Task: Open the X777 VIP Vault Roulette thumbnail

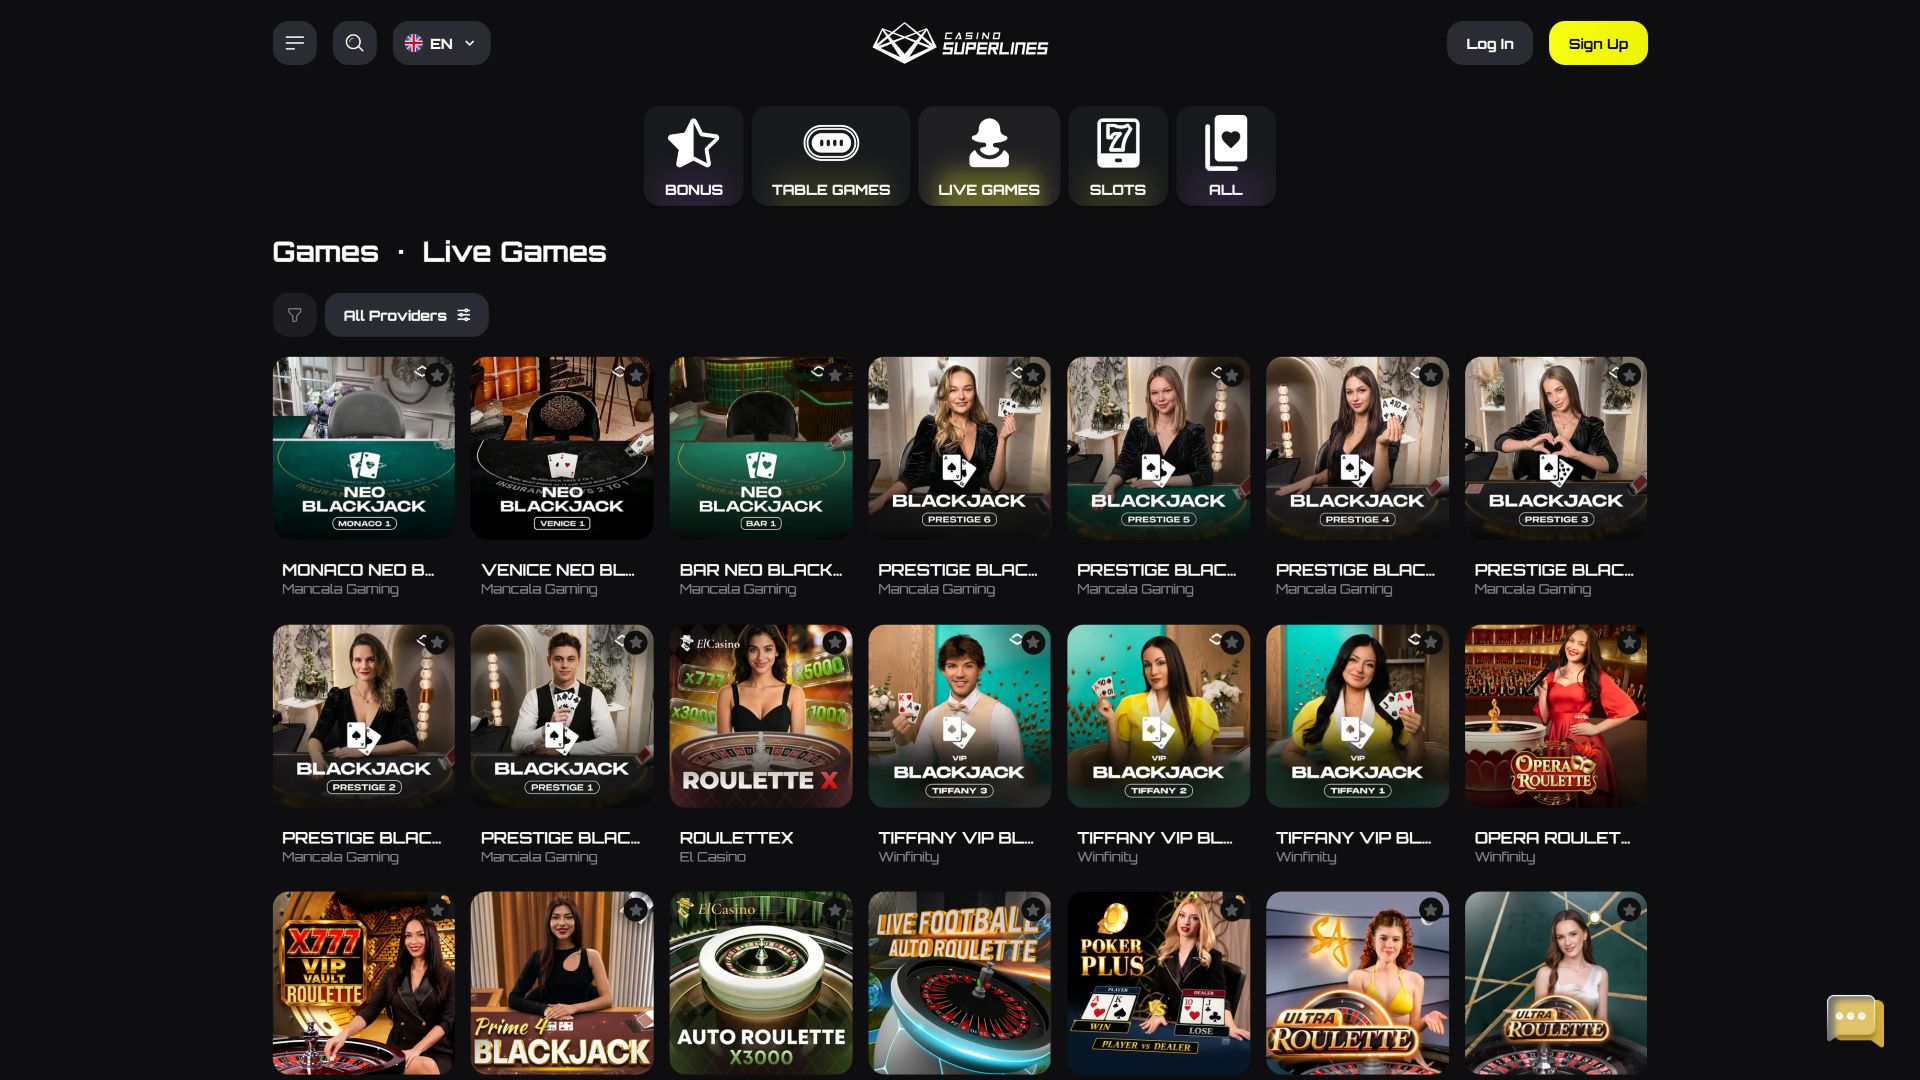Action: [x=364, y=983]
